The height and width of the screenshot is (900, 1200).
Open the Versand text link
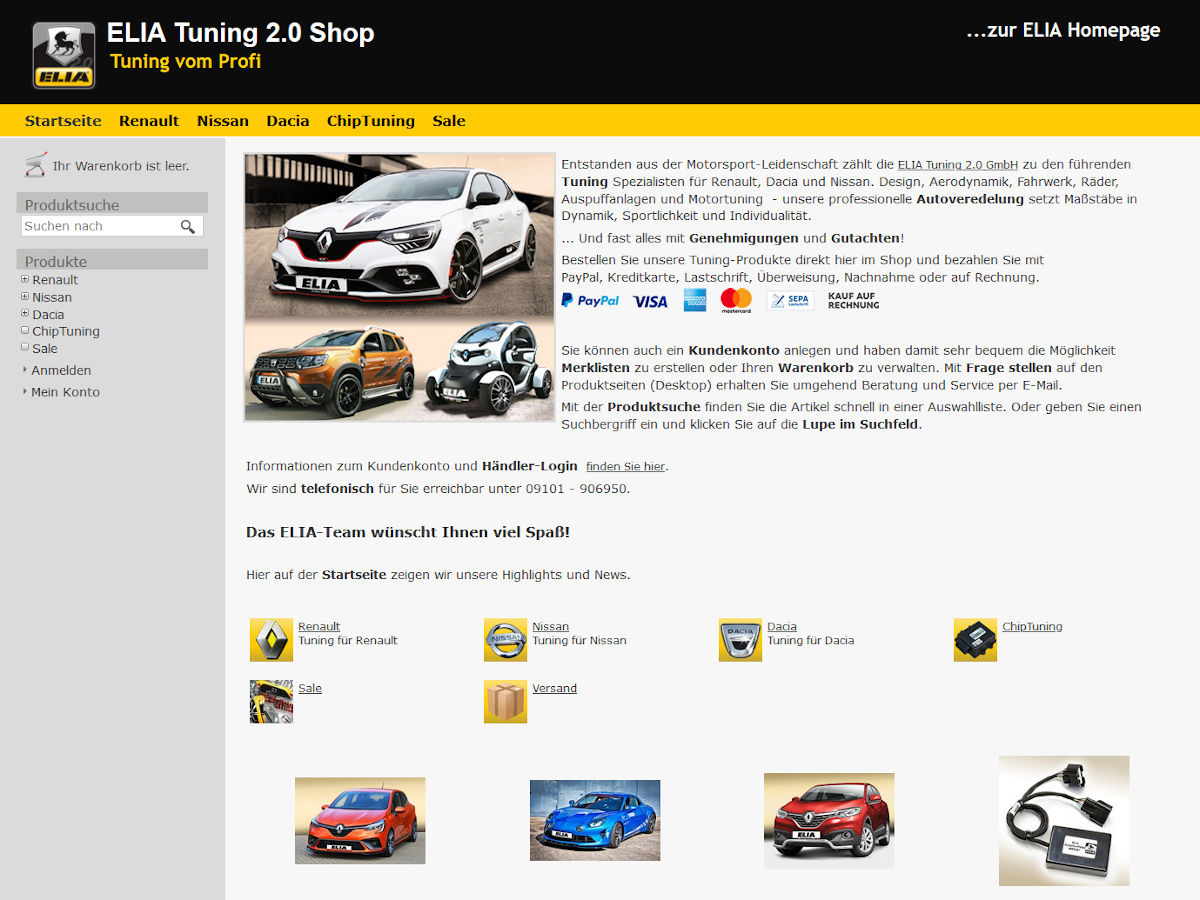tap(555, 689)
